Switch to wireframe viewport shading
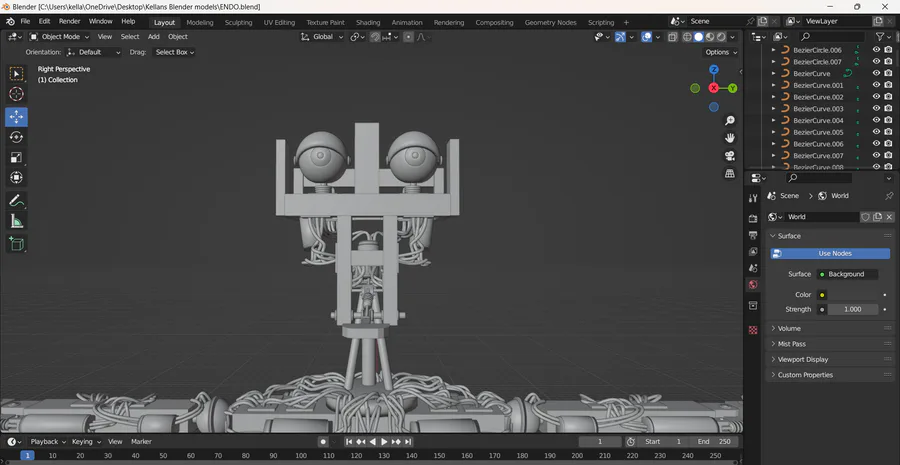 (x=687, y=37)
